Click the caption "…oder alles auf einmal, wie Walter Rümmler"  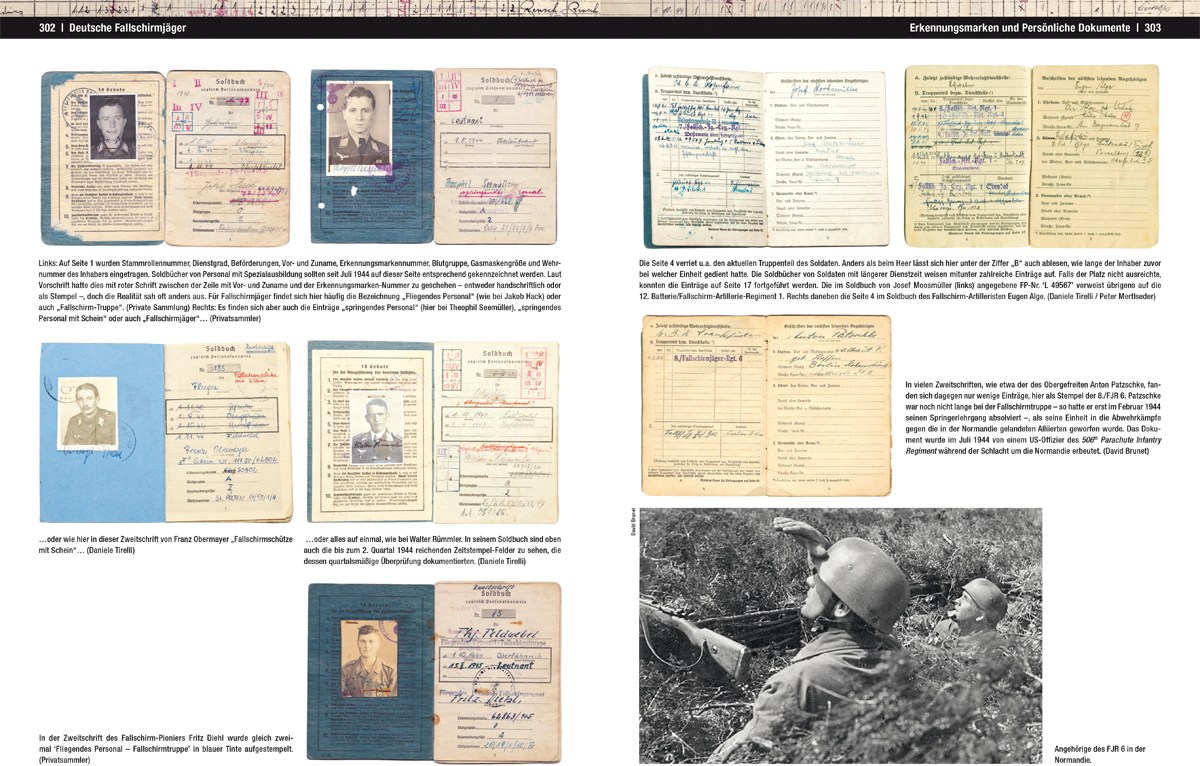(433, 552)
